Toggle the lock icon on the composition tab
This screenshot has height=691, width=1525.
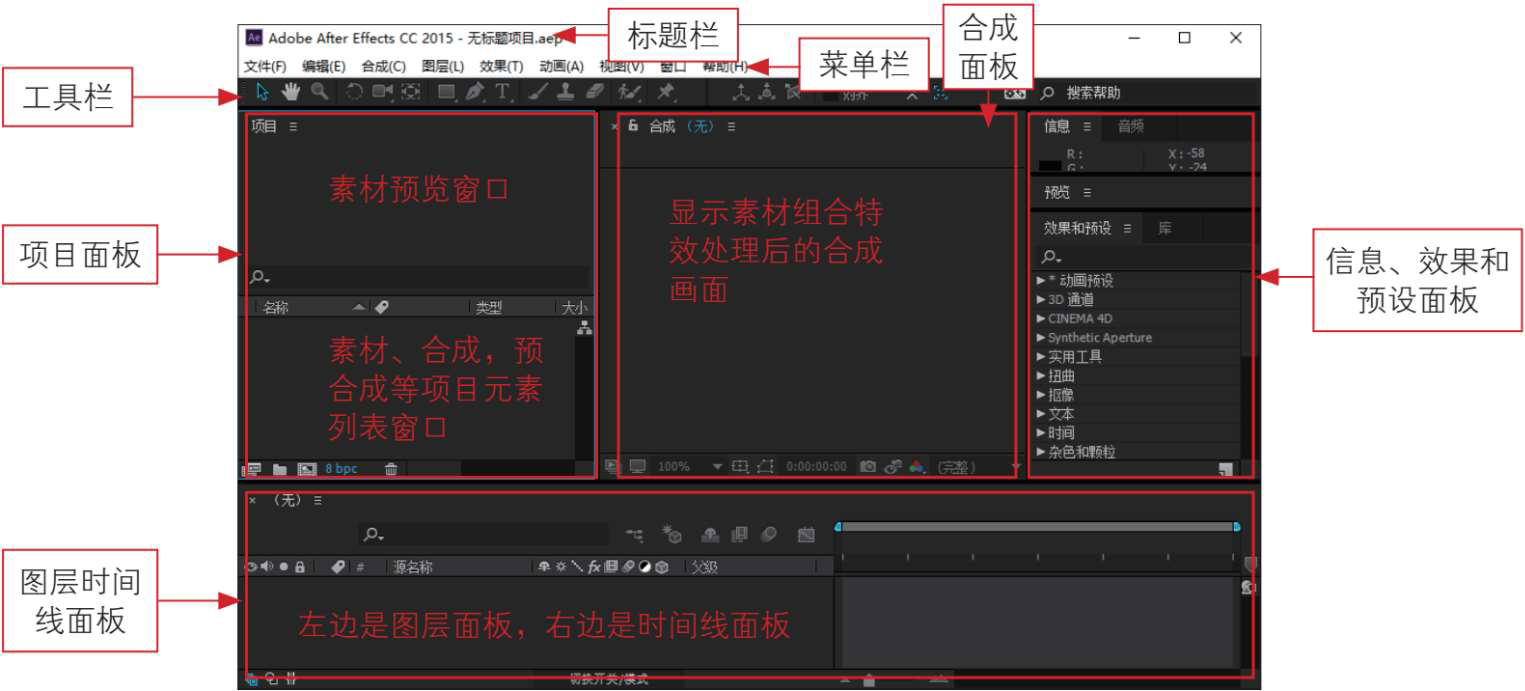[633, 126]
